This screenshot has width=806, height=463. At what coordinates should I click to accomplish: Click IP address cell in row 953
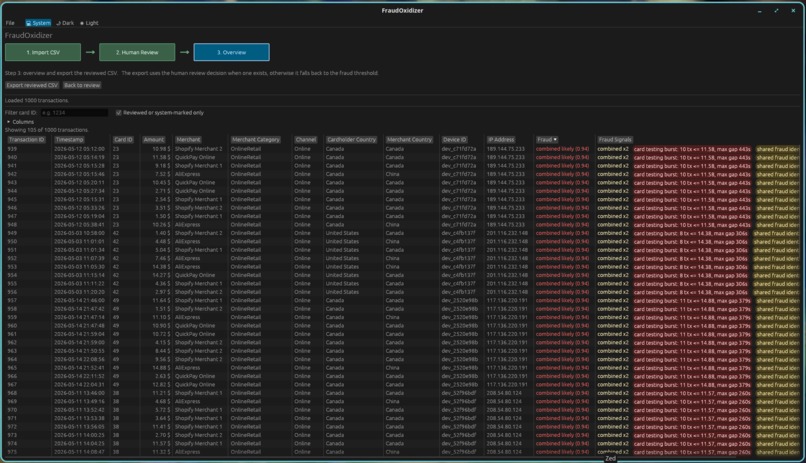tap(507, 267)
